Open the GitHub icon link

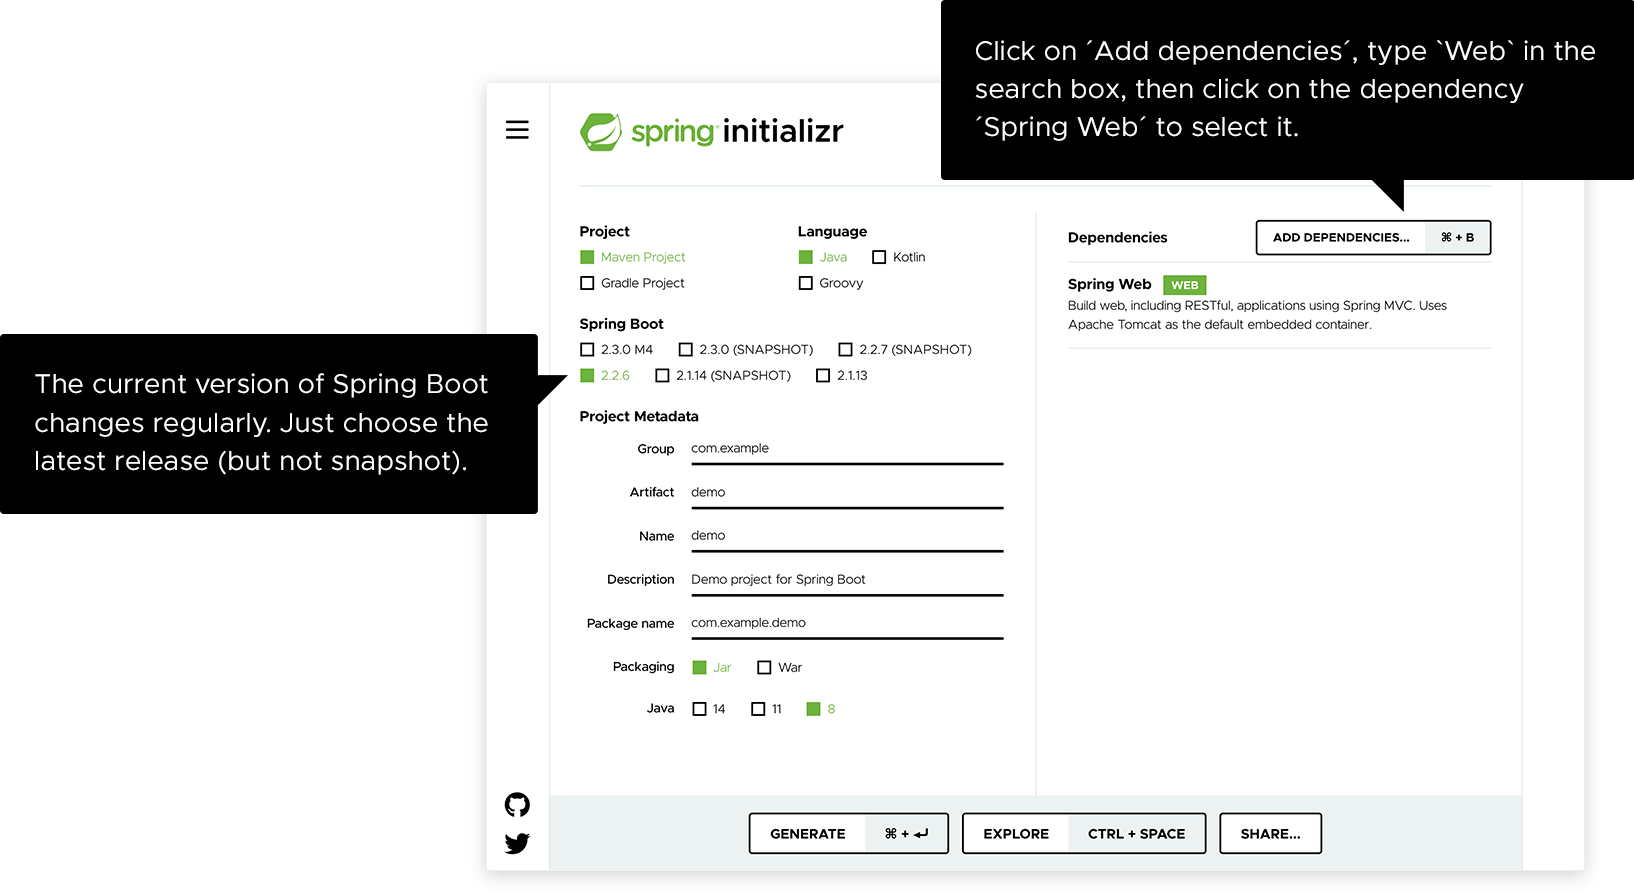click(517, 805)
